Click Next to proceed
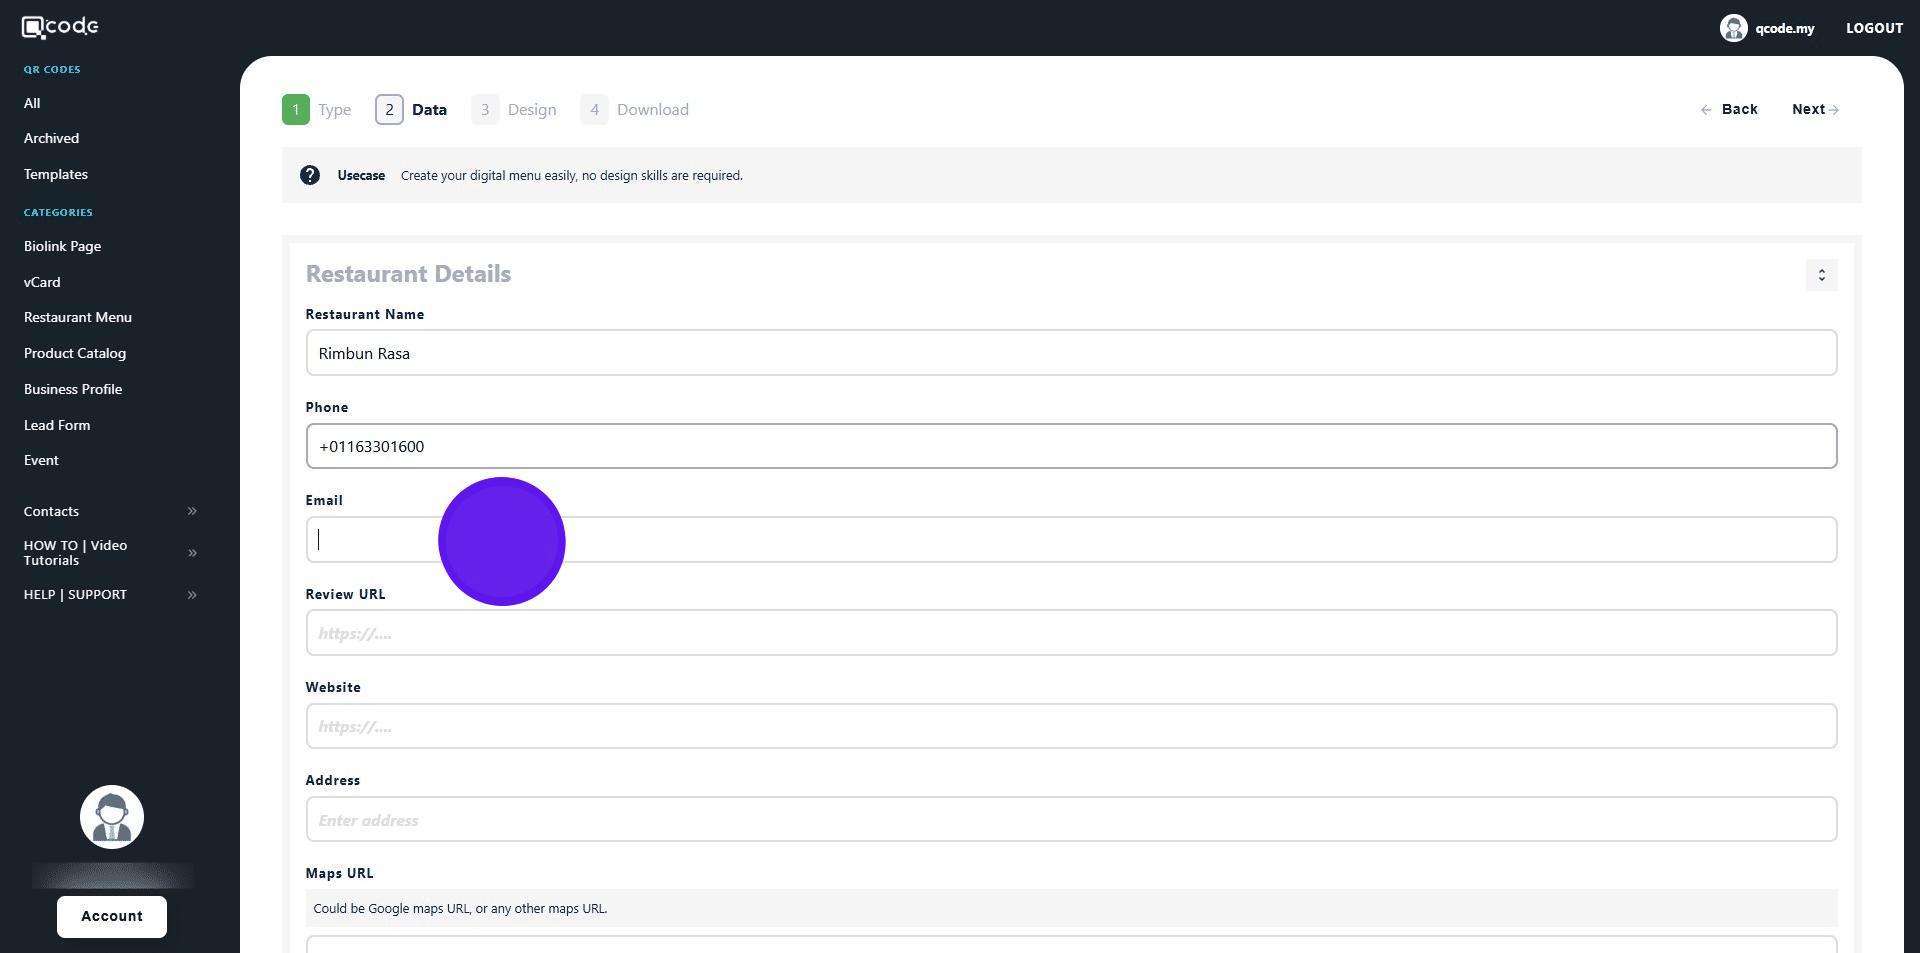The height and width of the screenshot is (953, 1920). (1814, 110)
